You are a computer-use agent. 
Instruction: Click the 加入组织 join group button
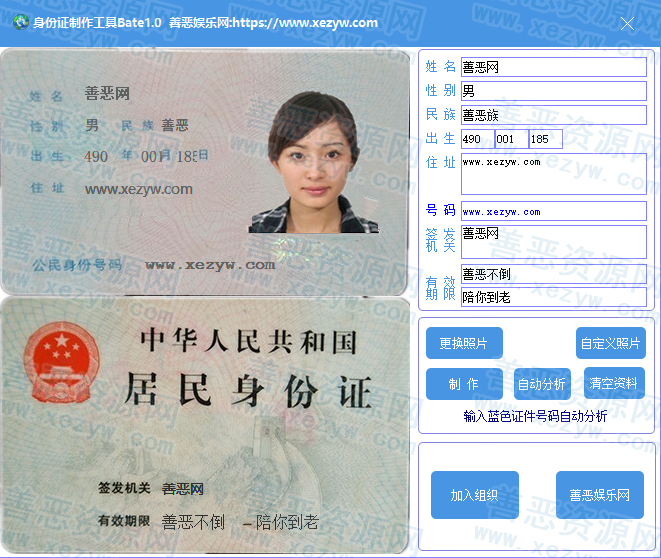coord(474,495)
